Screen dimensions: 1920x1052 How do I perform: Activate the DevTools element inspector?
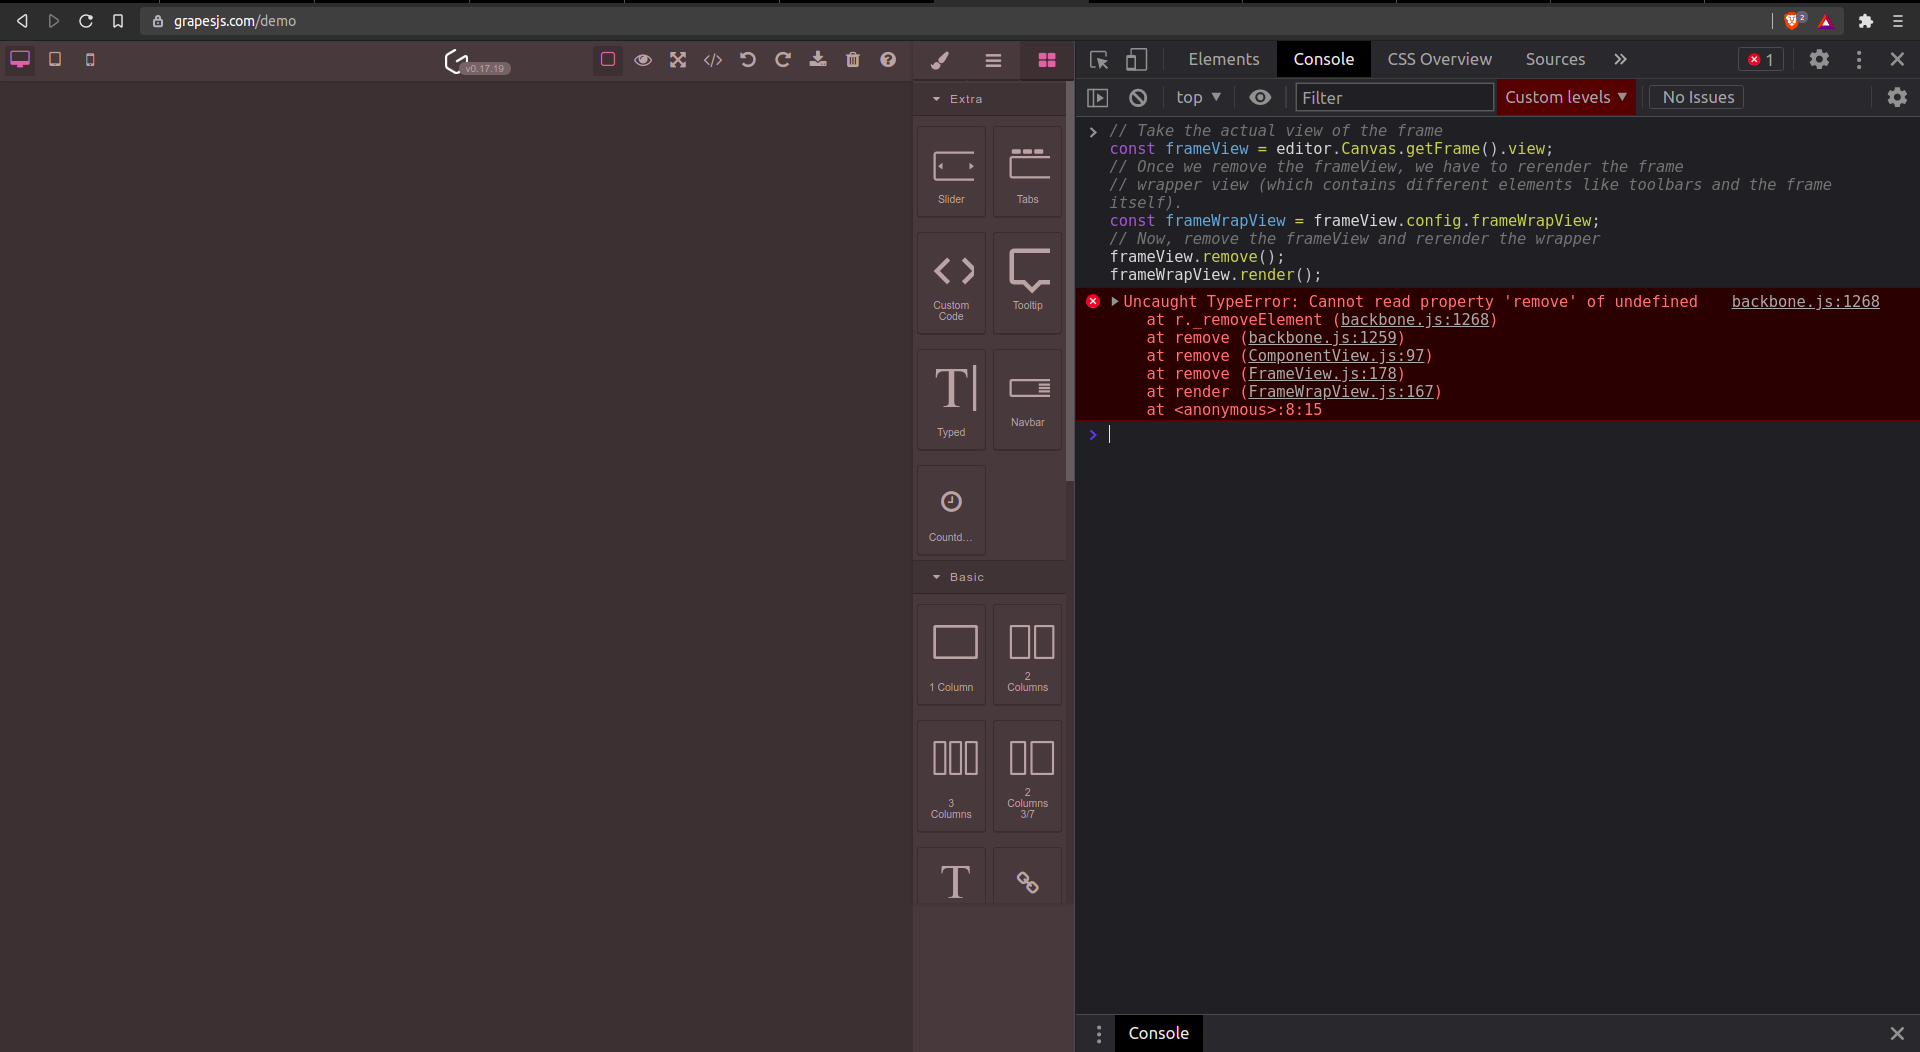[x=1098, y=60]
